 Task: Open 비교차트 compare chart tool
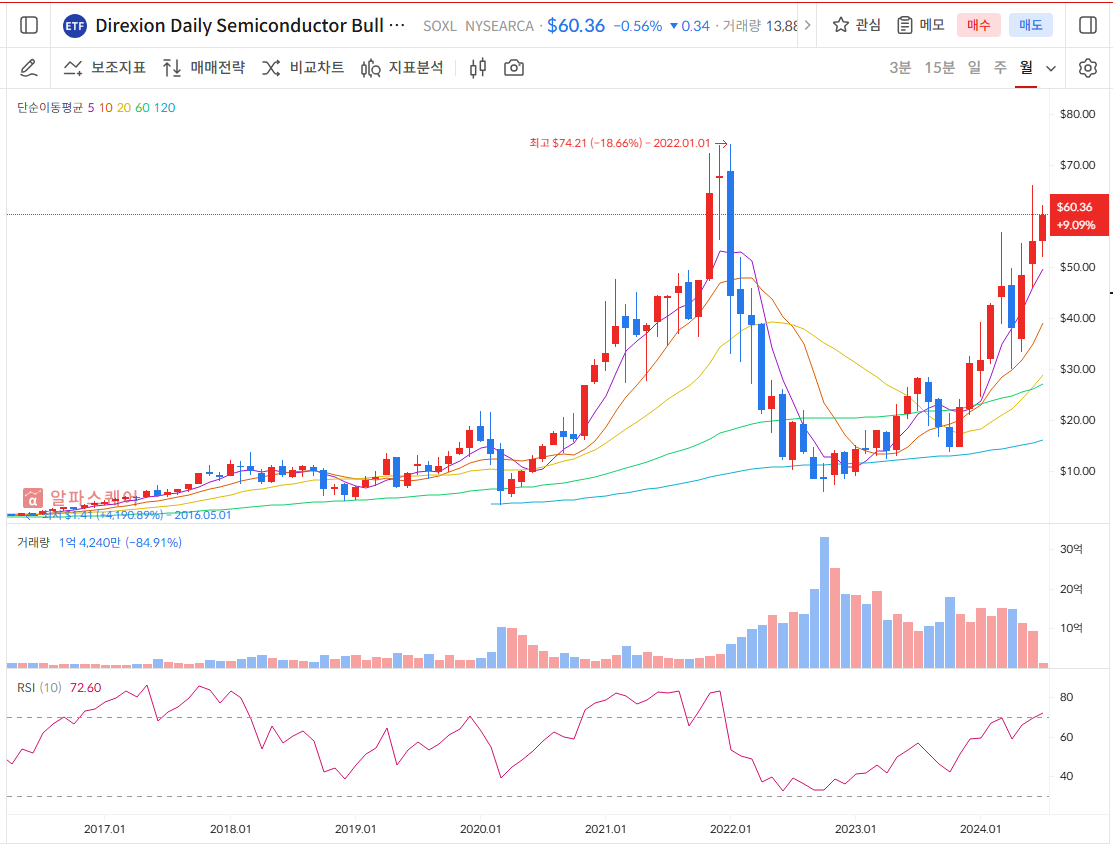[303, 67]
